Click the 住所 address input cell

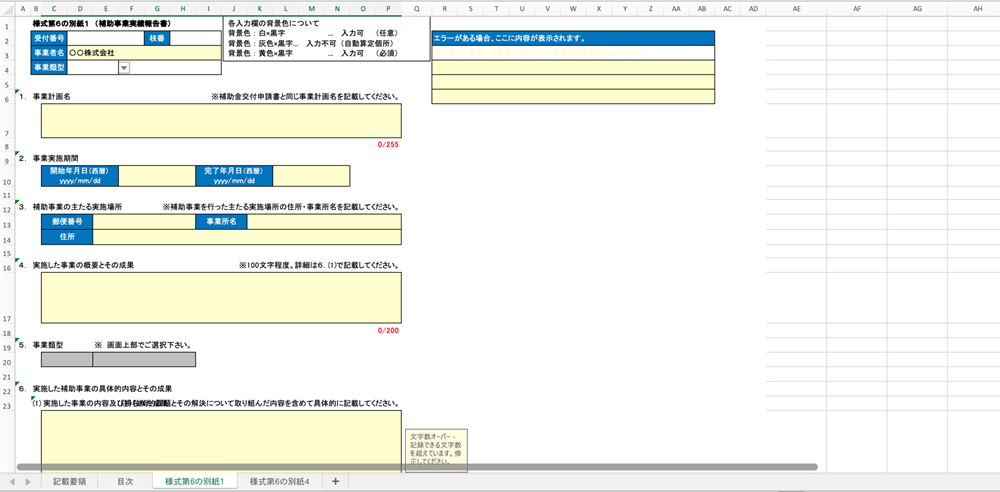(247, 237)
